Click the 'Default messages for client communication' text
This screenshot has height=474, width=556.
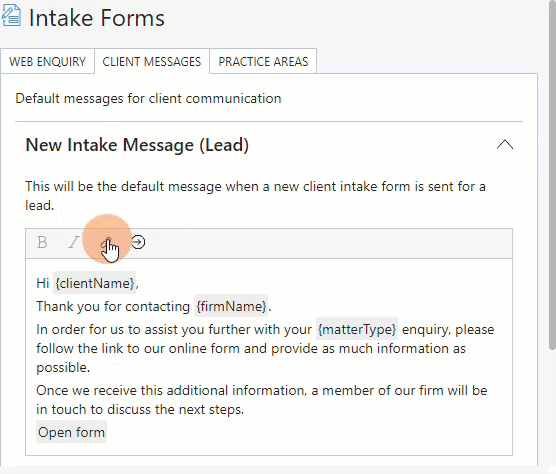pos(148,98)
